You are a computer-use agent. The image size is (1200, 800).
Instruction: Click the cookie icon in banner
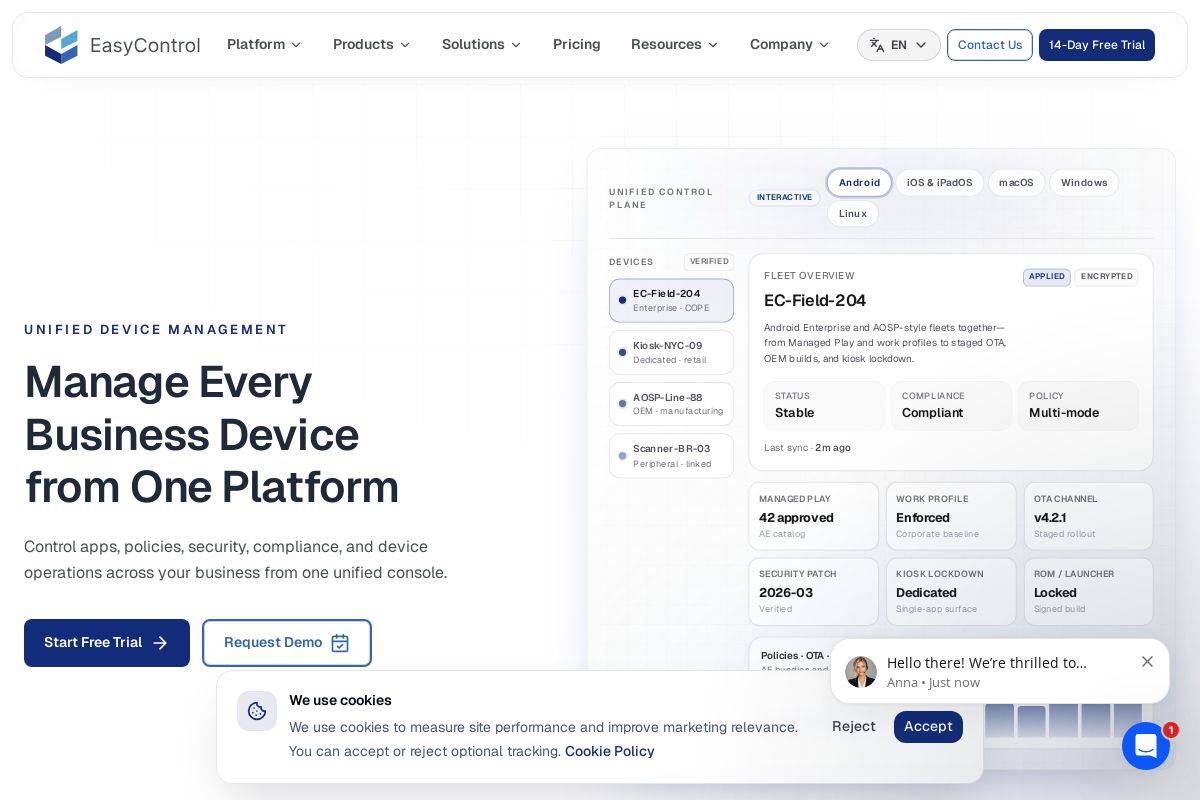[x=257, y=711]
